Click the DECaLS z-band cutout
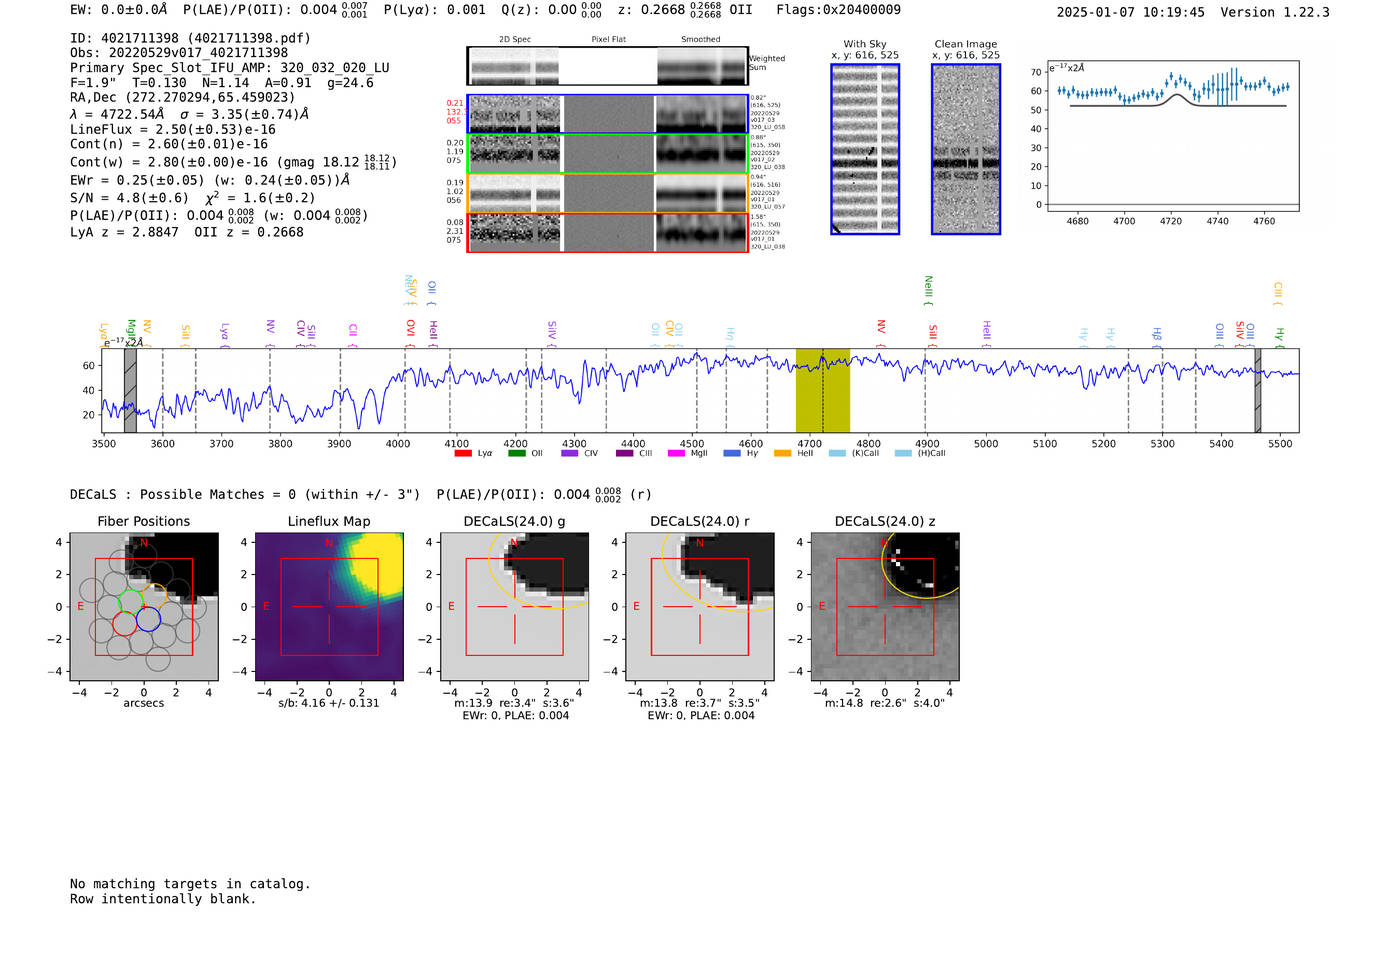The image size is (1400, 953). (x=884, y=607)
